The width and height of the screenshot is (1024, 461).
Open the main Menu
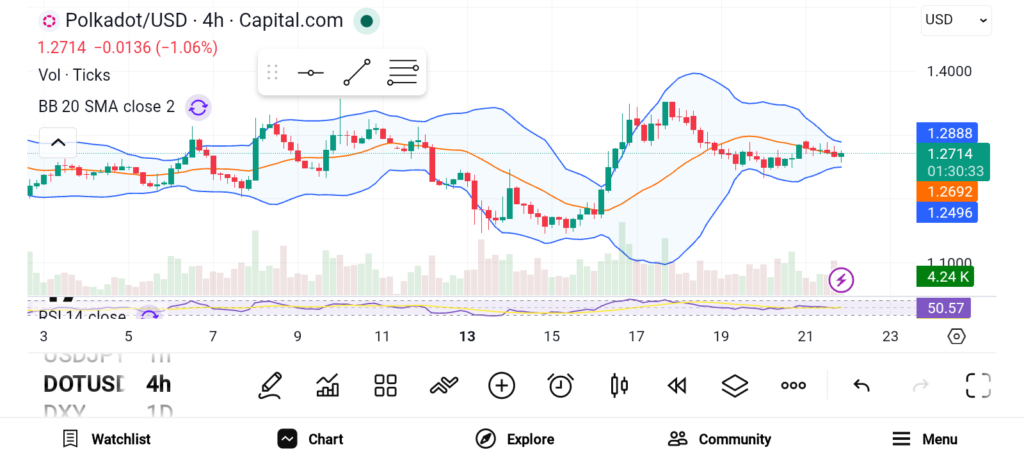pos(925,439)
